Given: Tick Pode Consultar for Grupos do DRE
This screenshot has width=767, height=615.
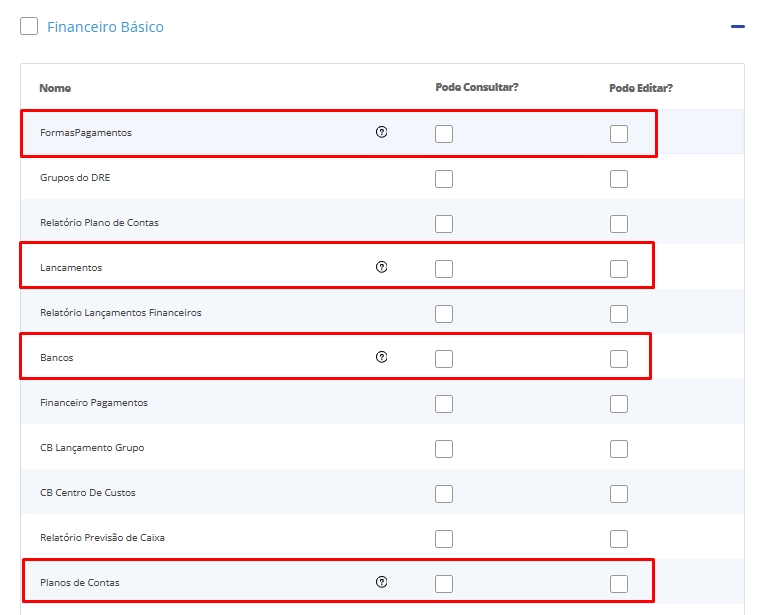Looking at the screenshot, I should click(x=444, y=179).
